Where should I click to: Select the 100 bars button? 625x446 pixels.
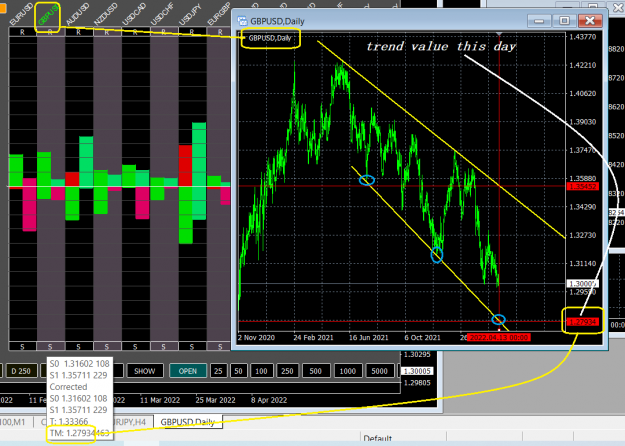tap(261, 371)
